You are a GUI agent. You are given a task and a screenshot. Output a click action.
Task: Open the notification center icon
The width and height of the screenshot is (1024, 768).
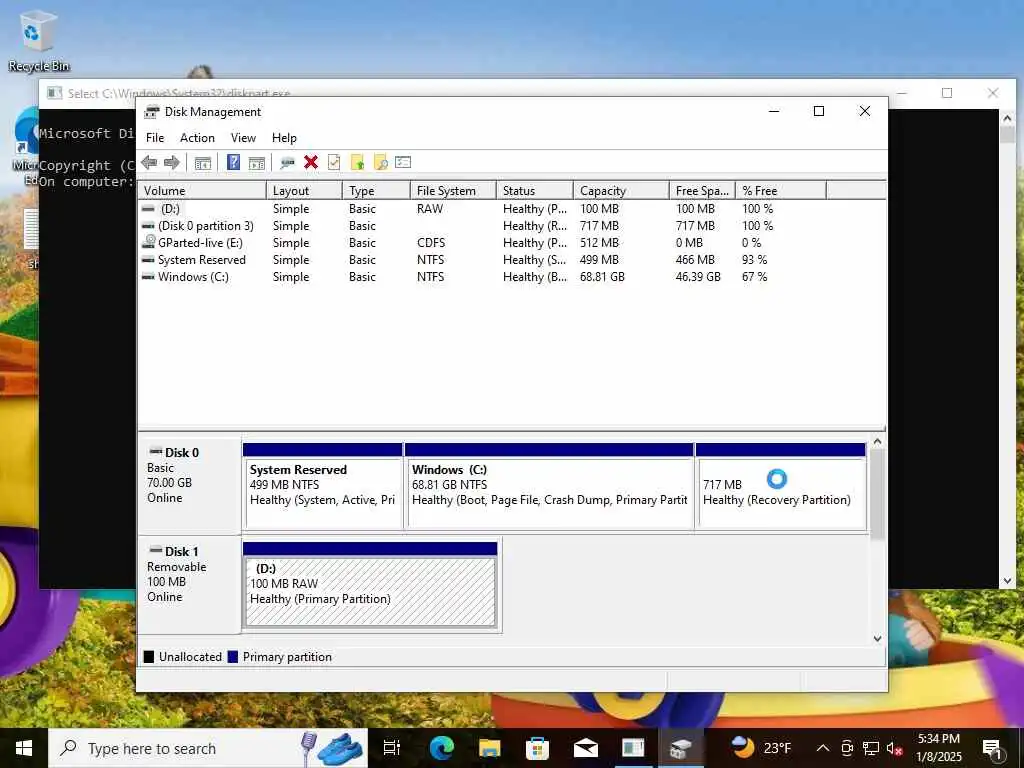pos(993,748)
